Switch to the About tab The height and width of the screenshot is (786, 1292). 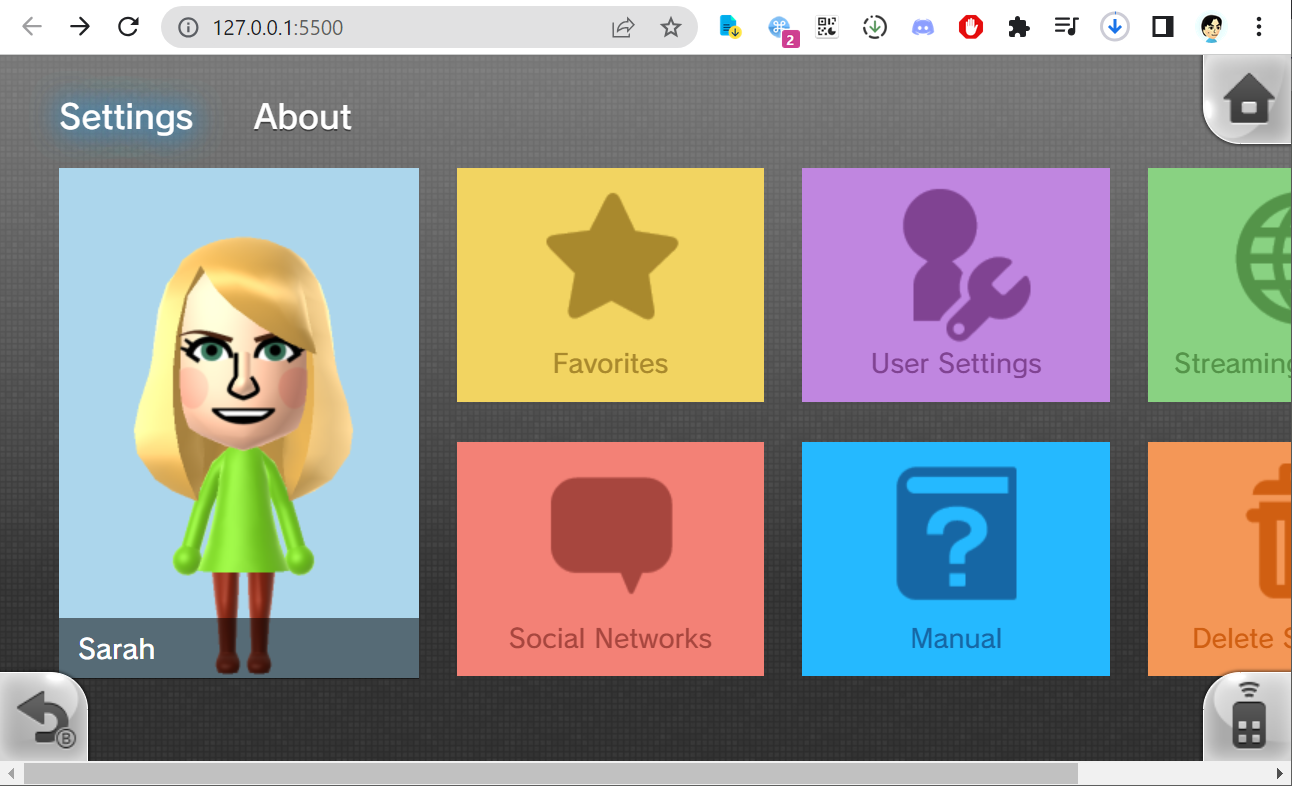point(302,117)
